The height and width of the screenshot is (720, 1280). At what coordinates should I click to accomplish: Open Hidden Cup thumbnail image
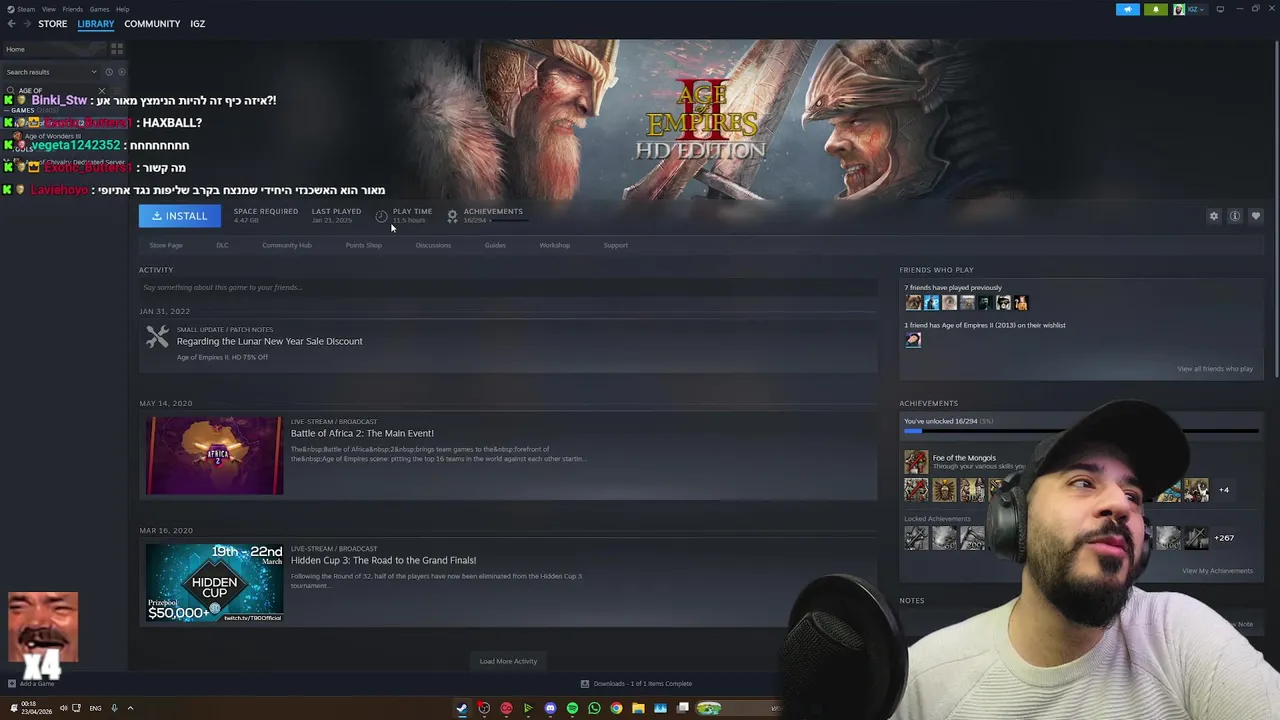(x=215, y=583)
